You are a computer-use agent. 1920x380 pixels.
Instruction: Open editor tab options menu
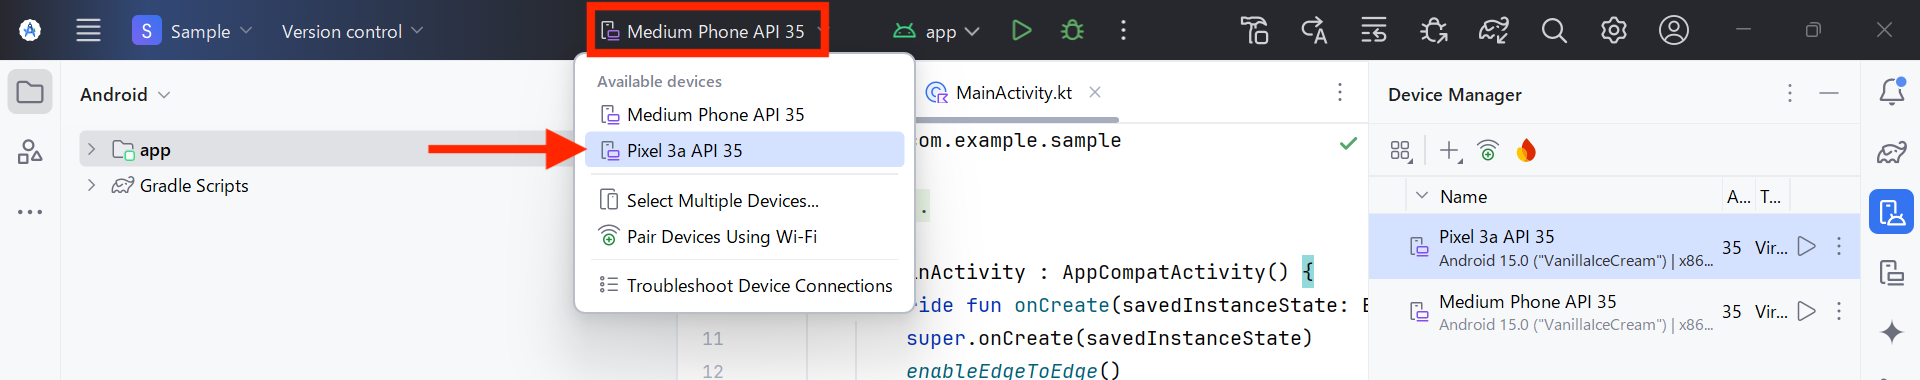pyautogui.click(x=1340, y=92)
